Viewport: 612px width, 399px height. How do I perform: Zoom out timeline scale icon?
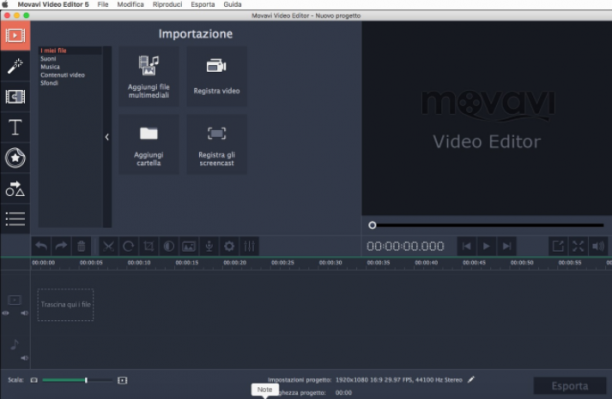(x=34, y=380)
